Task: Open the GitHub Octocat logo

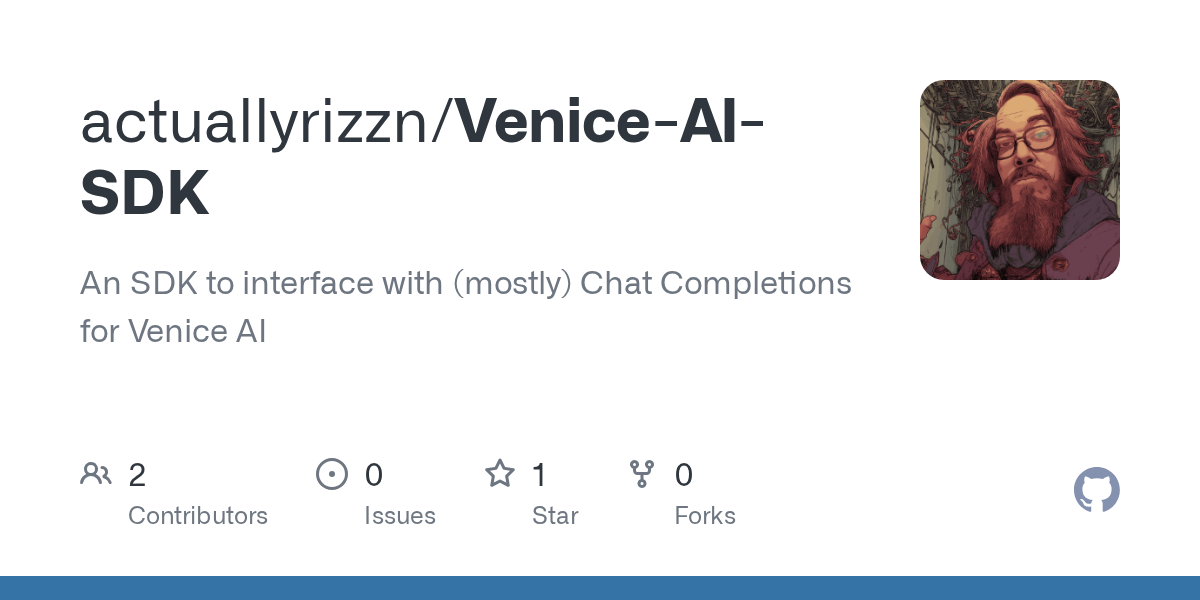Action: tap(1097, 490)
